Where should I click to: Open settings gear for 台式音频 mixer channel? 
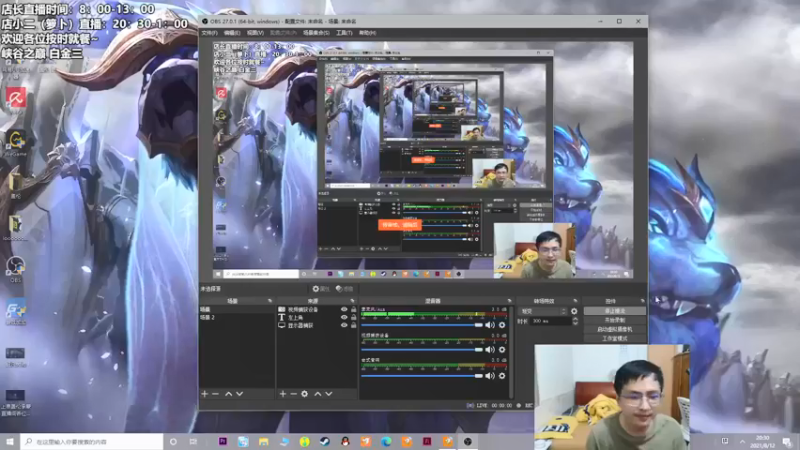(502, 376)
